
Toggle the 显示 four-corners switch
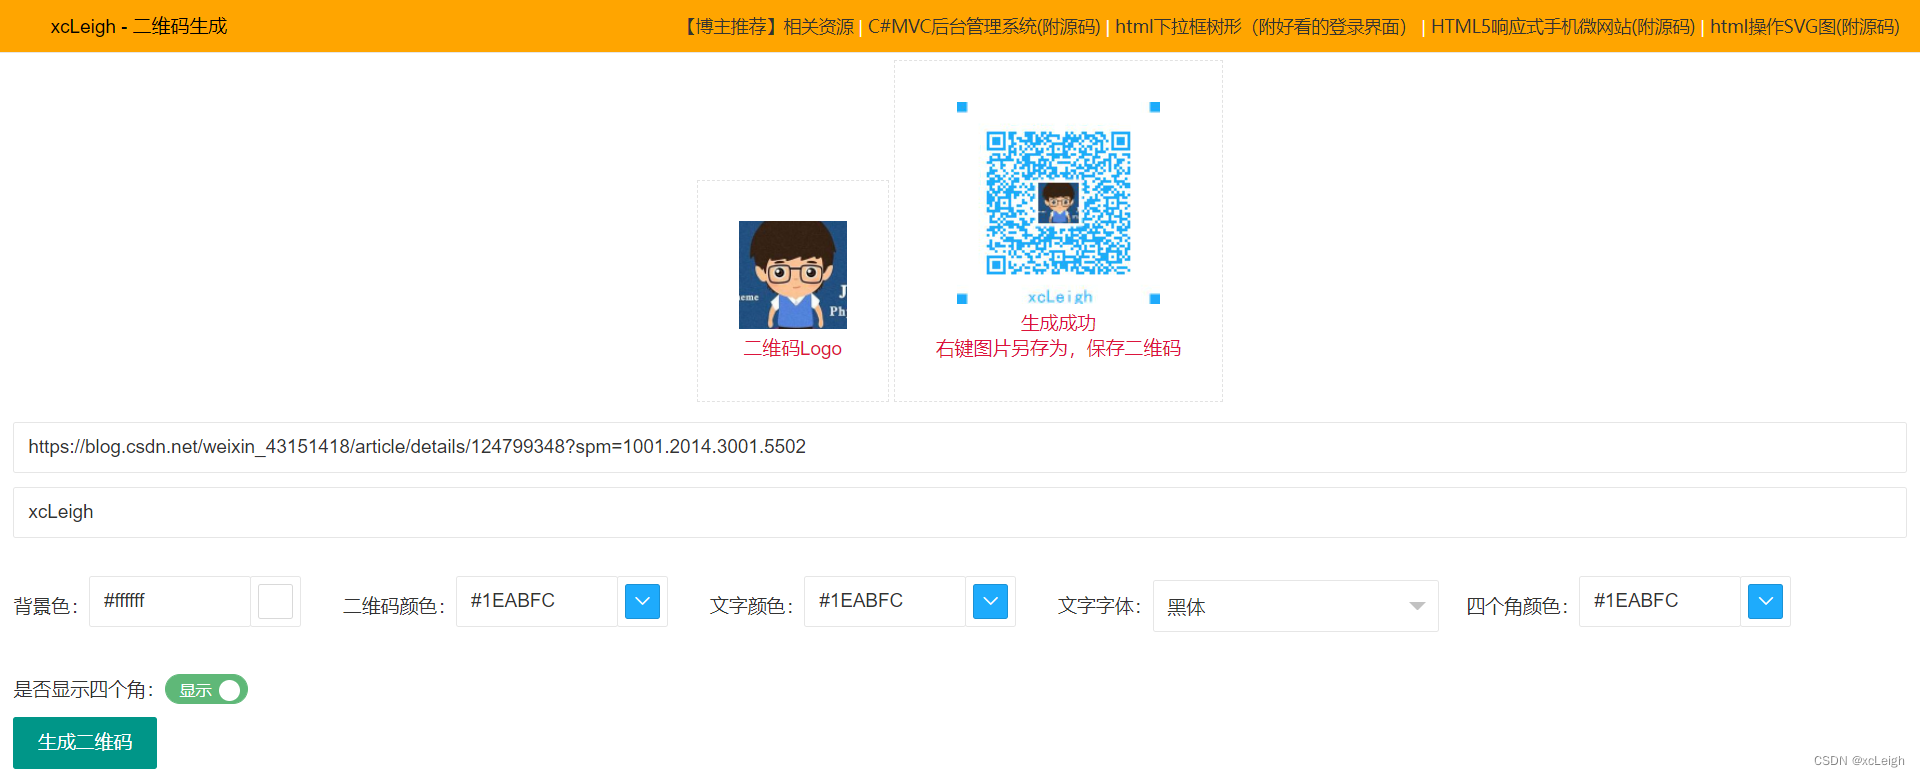[206, 690]
